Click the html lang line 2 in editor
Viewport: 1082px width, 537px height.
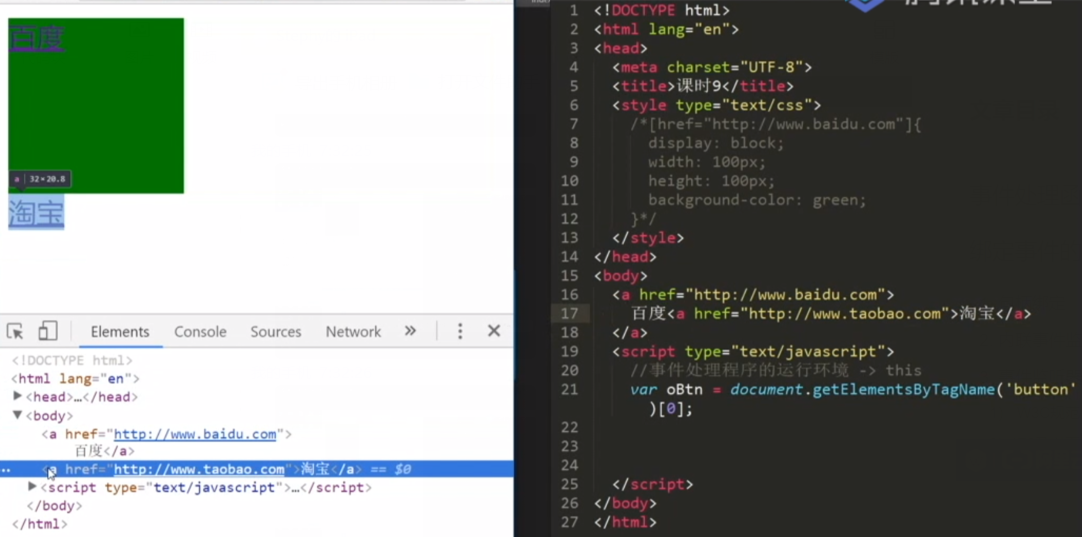click(x=666, y=30)
